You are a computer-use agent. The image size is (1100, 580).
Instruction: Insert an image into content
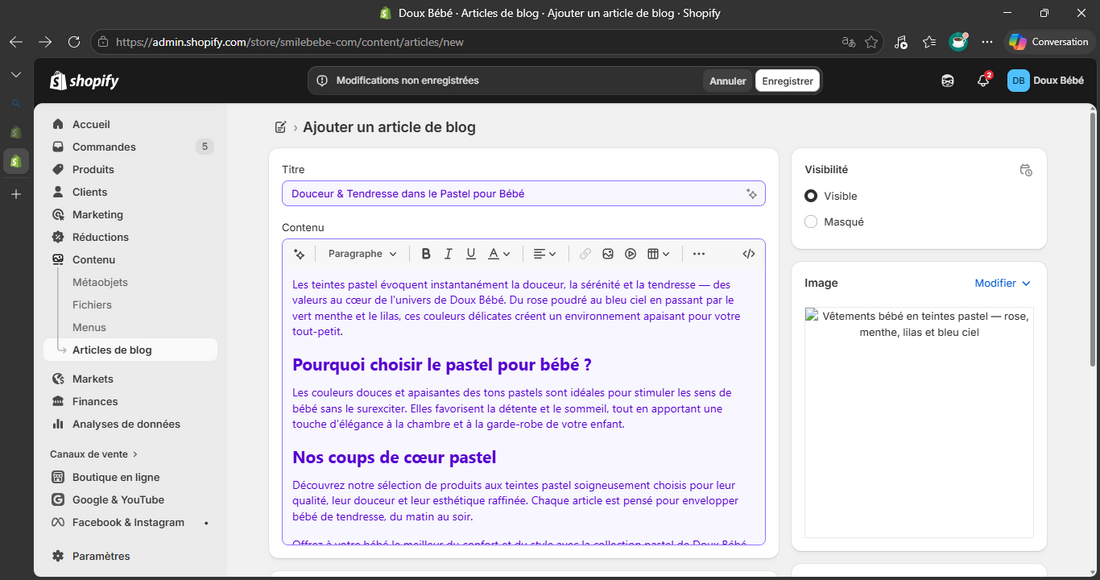pyautogui.click(x=608, y=254)
